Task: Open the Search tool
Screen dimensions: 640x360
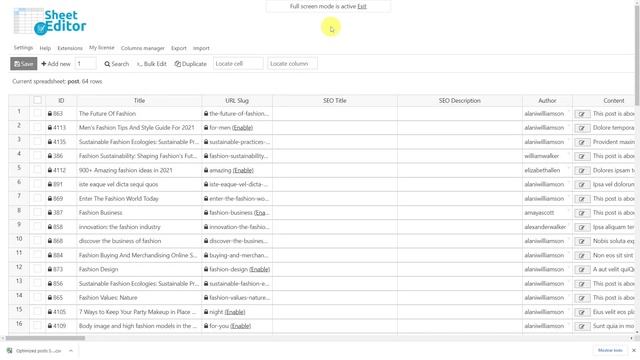Action: click(117, 64)
